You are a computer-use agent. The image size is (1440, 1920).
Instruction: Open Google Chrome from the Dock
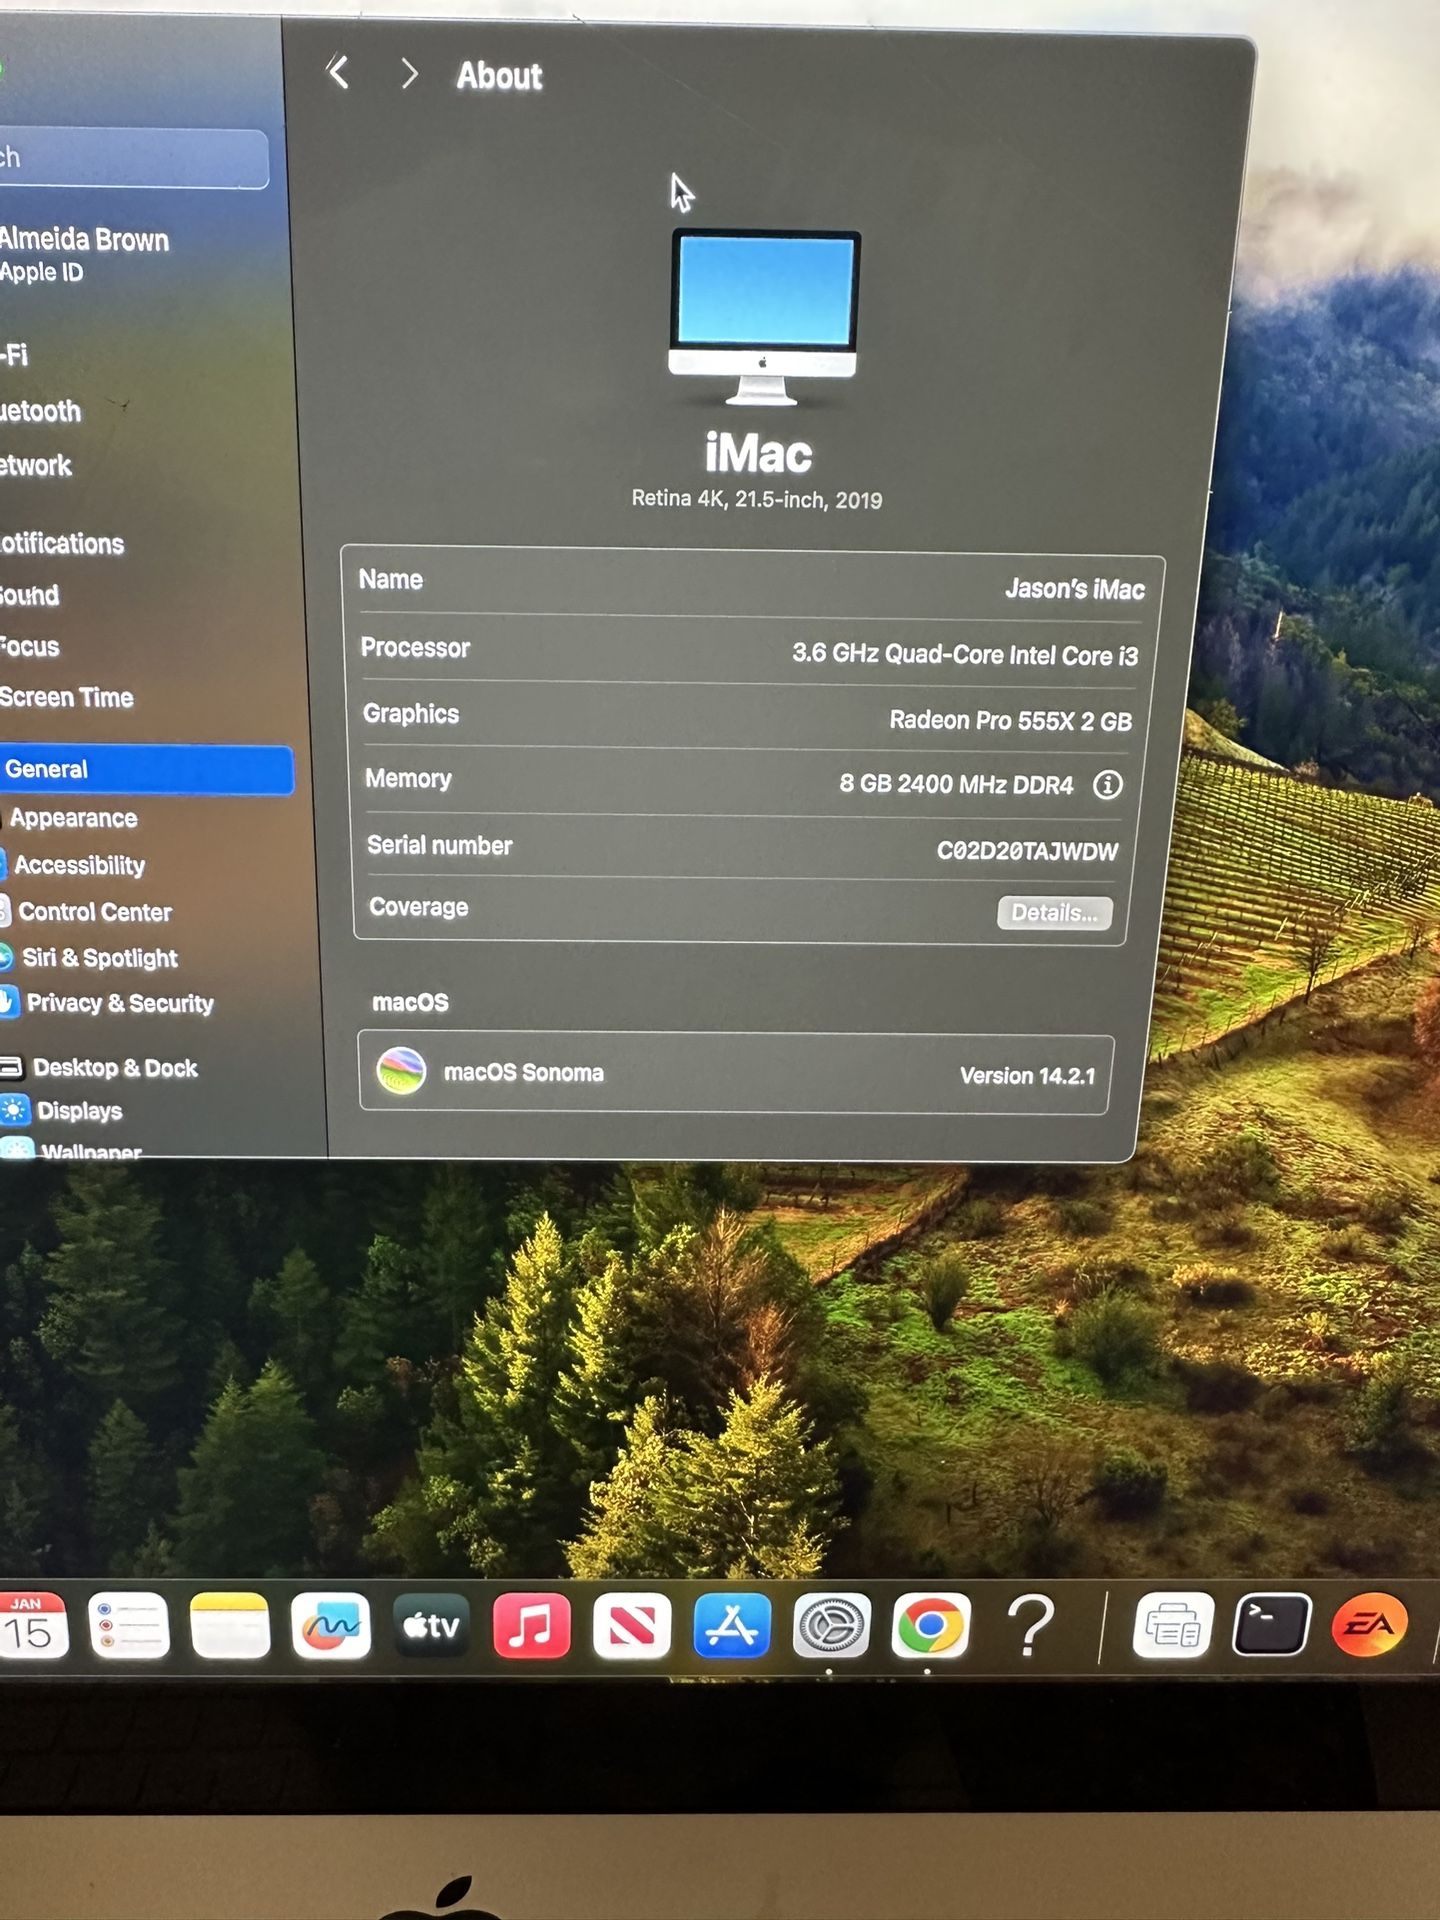point(930,1626)
